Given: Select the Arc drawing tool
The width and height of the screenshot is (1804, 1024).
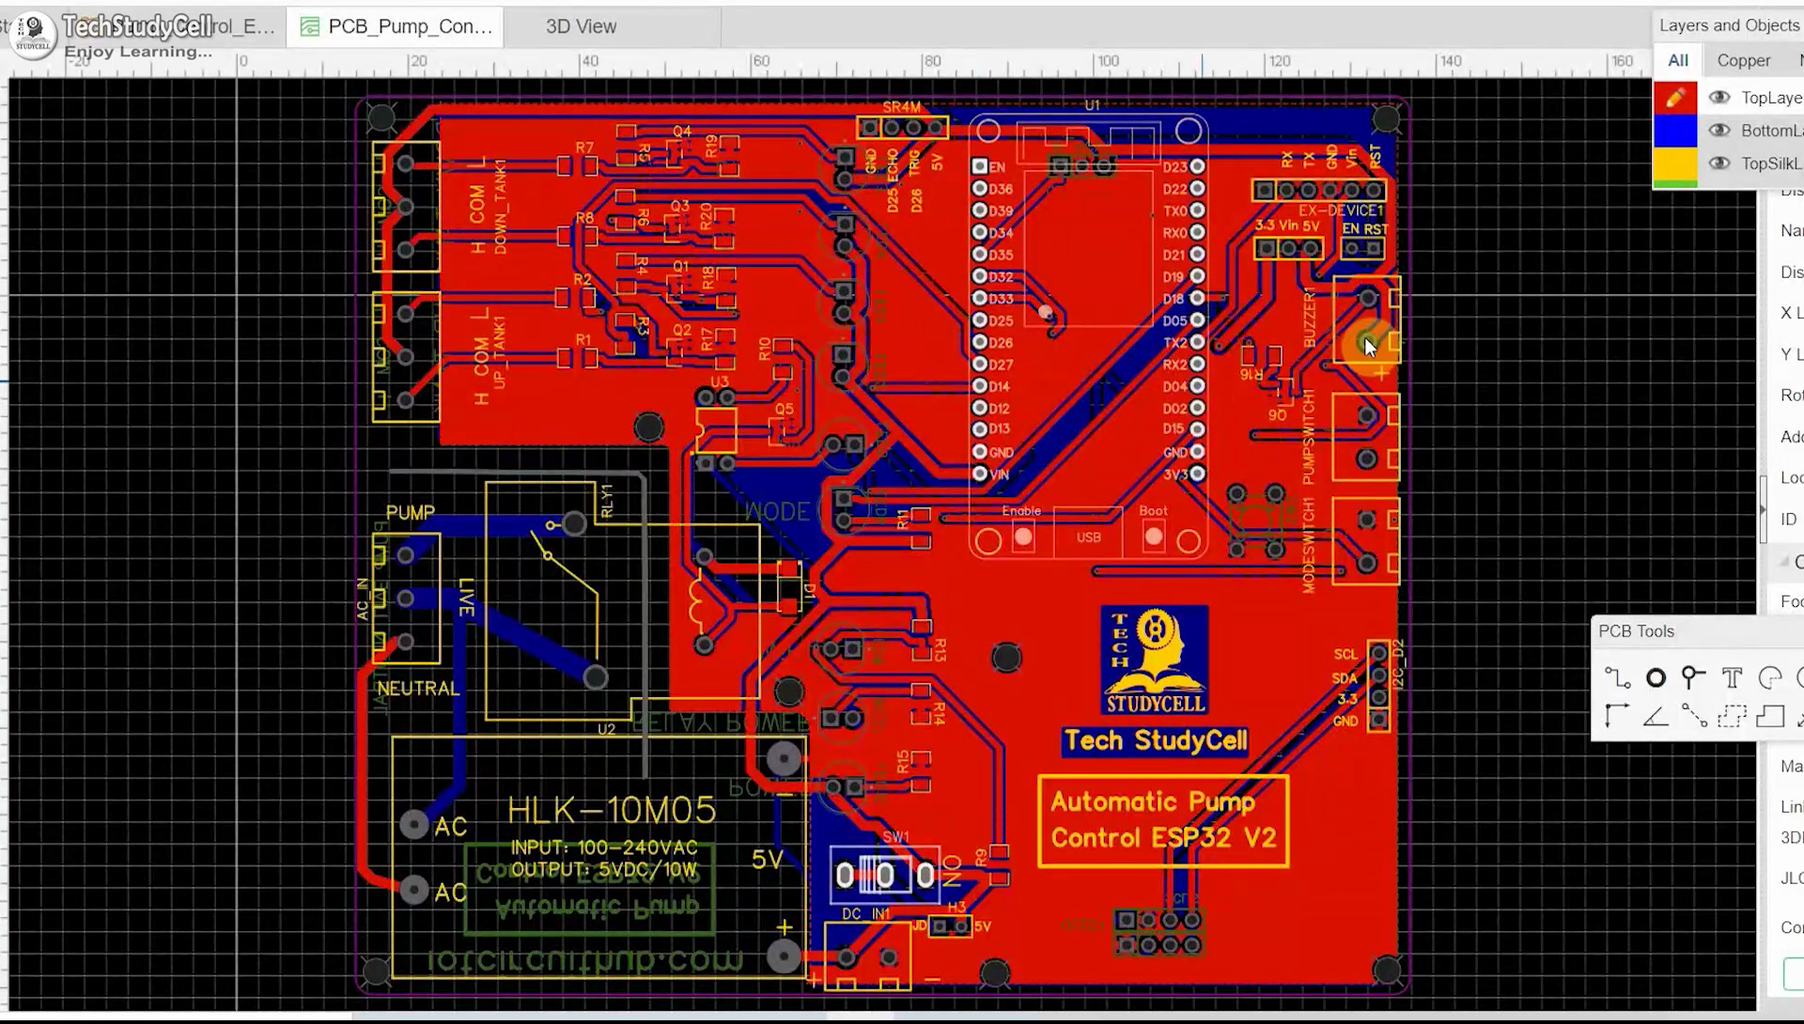Looking at the screenshot, I should point(1770,677).
